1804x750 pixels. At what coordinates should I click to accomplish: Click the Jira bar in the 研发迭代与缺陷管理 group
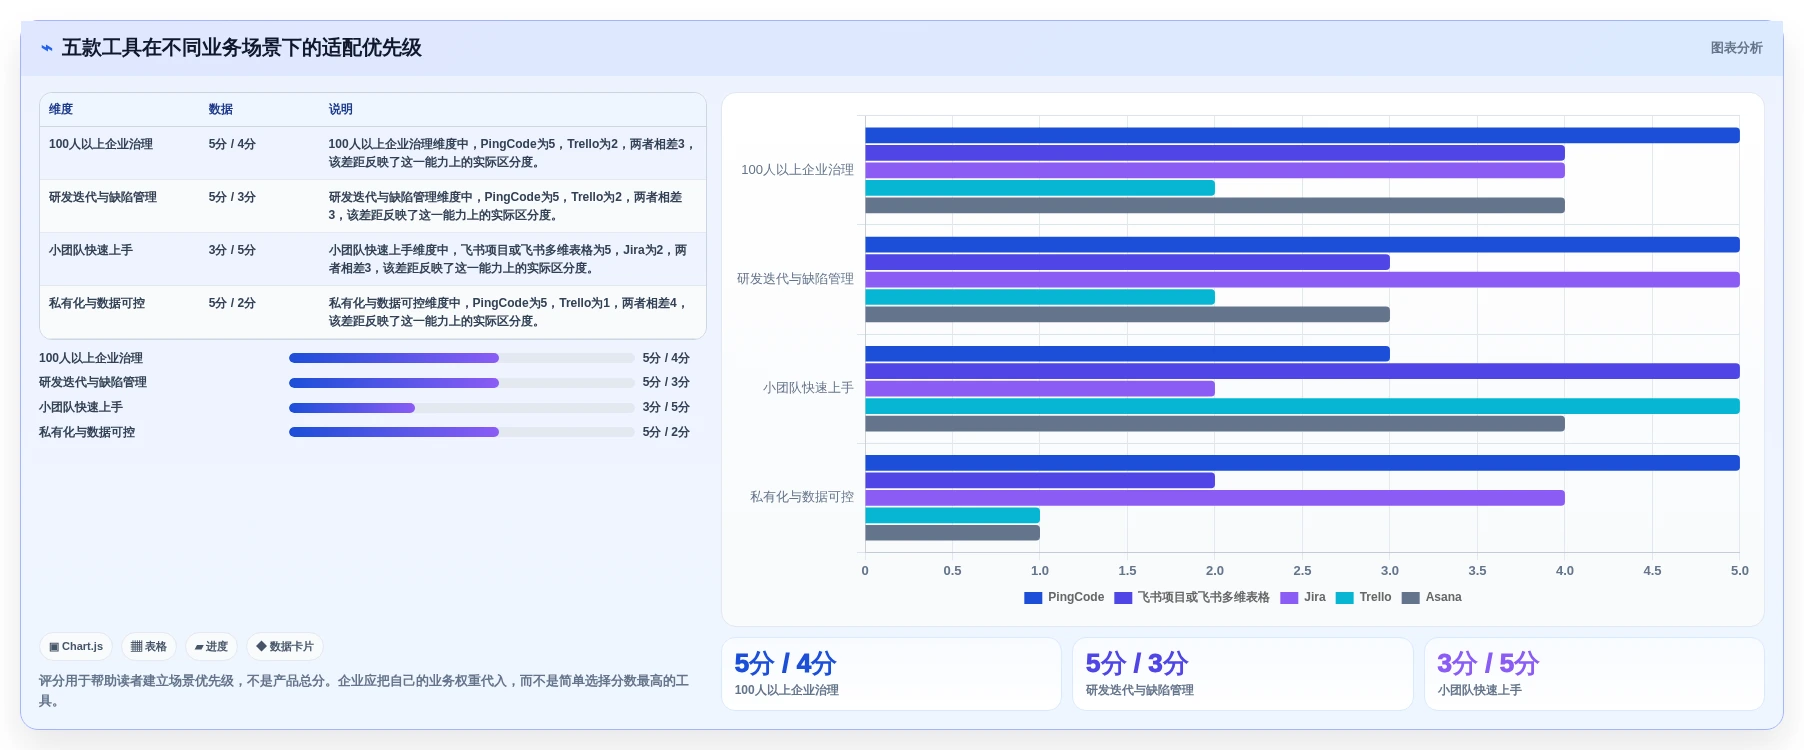(x=1302, y=280)
